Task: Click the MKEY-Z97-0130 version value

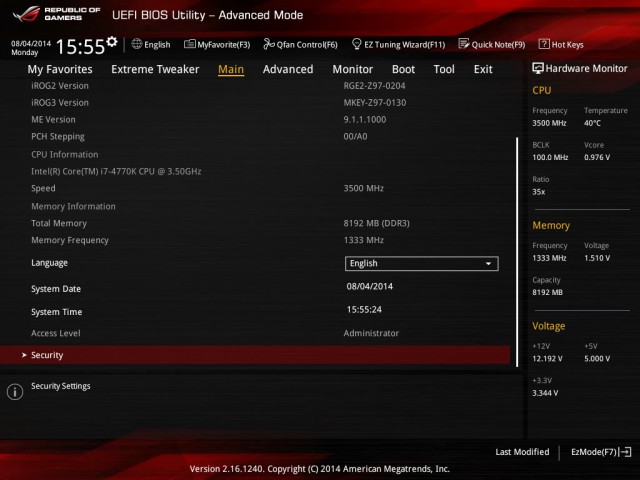Action: (375, 103)
